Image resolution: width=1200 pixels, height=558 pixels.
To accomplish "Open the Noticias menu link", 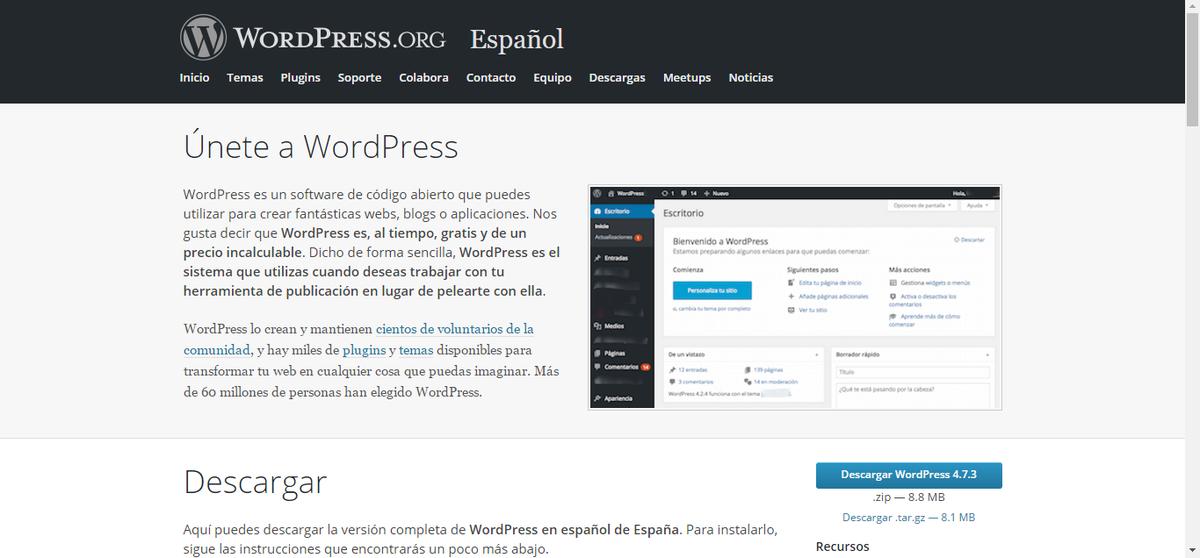I will coord(750,78).
